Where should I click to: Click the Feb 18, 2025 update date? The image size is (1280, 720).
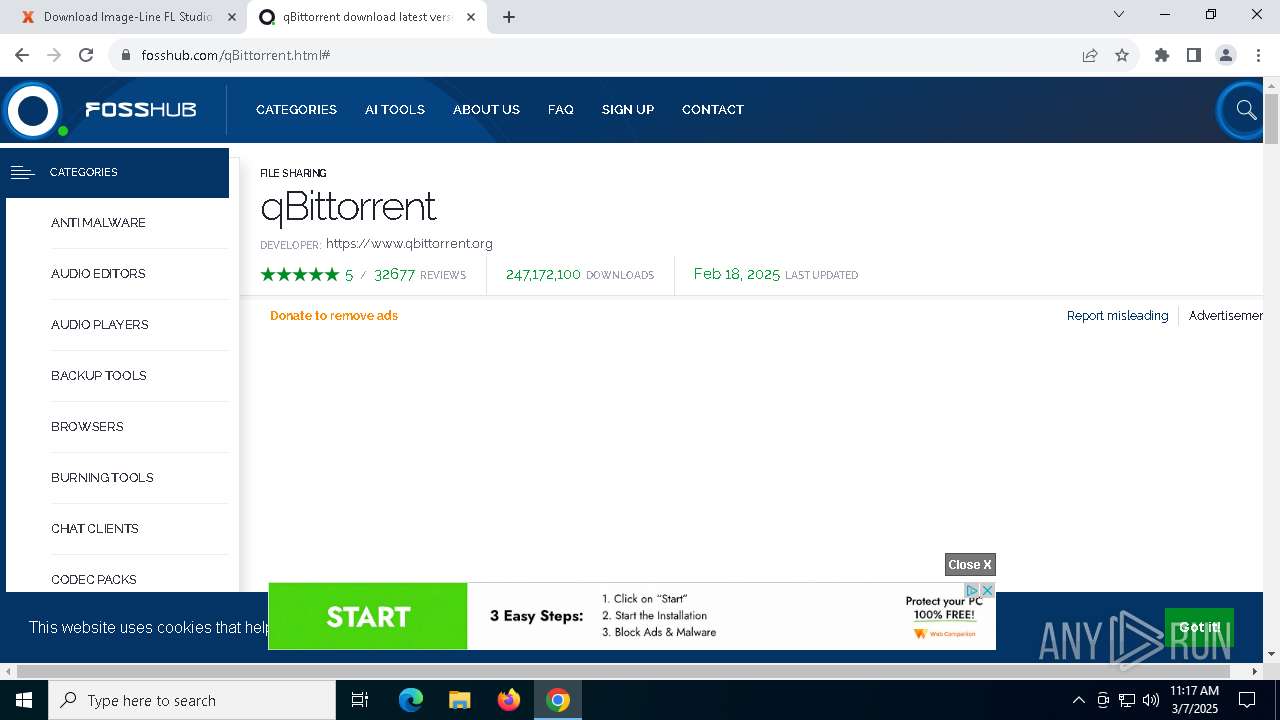coord(737,274)
